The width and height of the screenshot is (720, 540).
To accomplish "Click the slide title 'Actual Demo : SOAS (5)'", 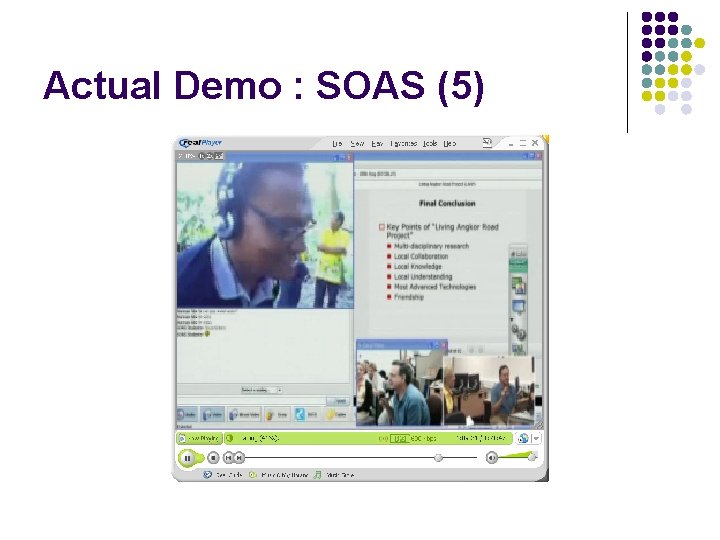I will (264, 86).
